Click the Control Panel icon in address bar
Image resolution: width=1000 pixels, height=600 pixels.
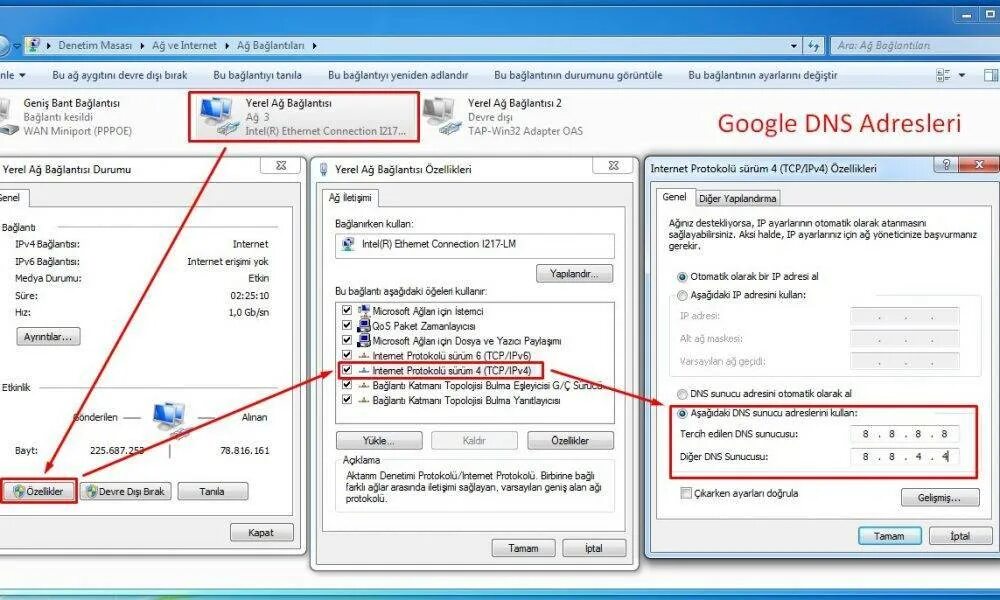tap(34, 45)
